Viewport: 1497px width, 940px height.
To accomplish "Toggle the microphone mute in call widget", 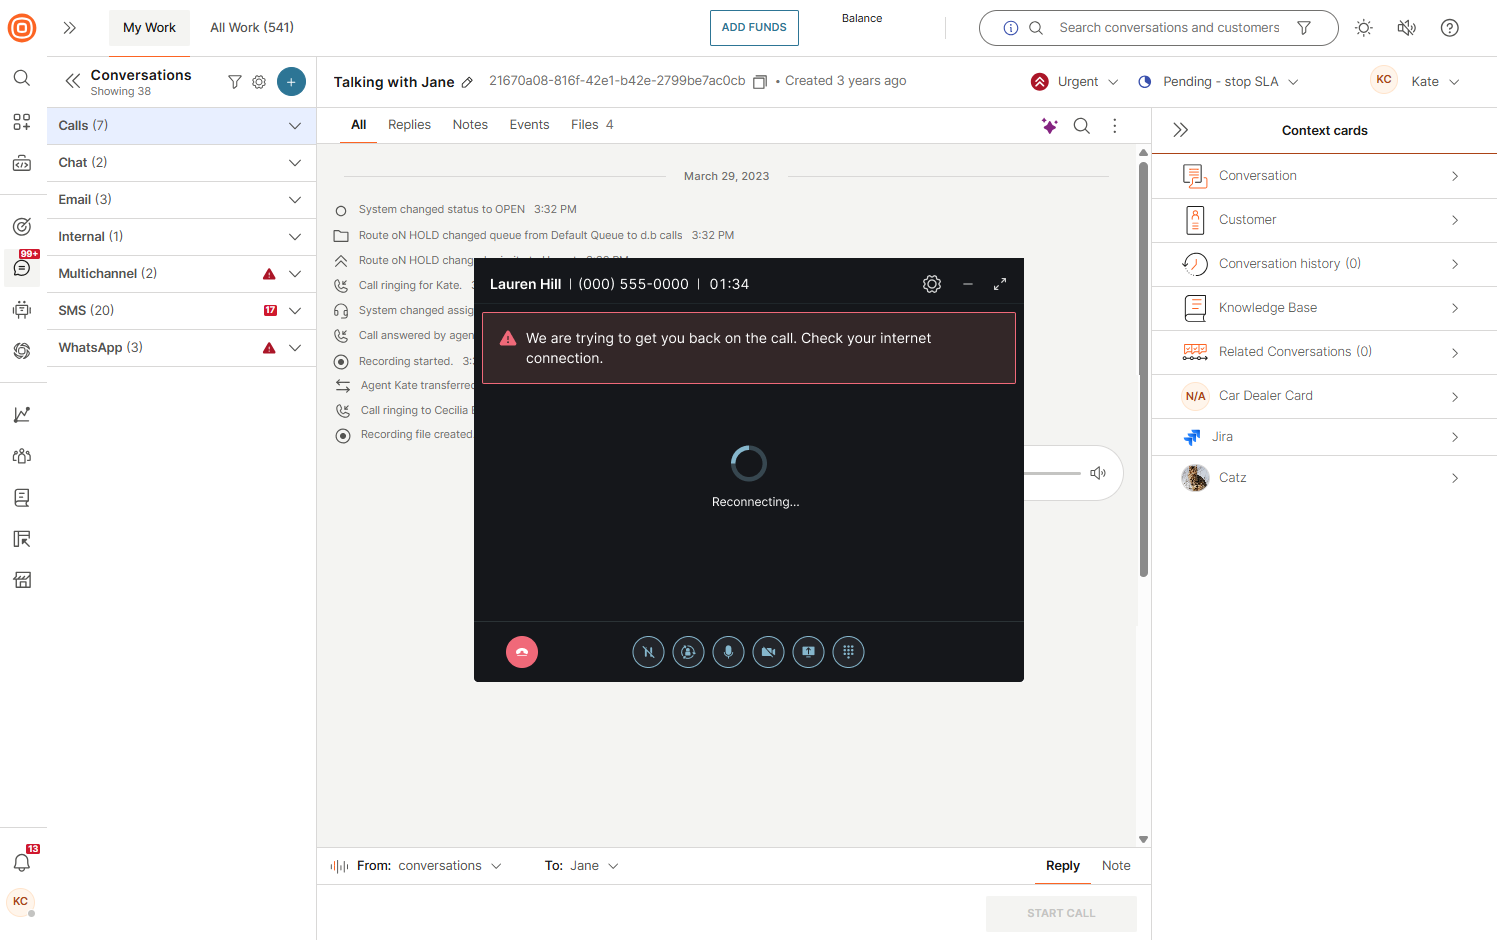I will 728,652.
